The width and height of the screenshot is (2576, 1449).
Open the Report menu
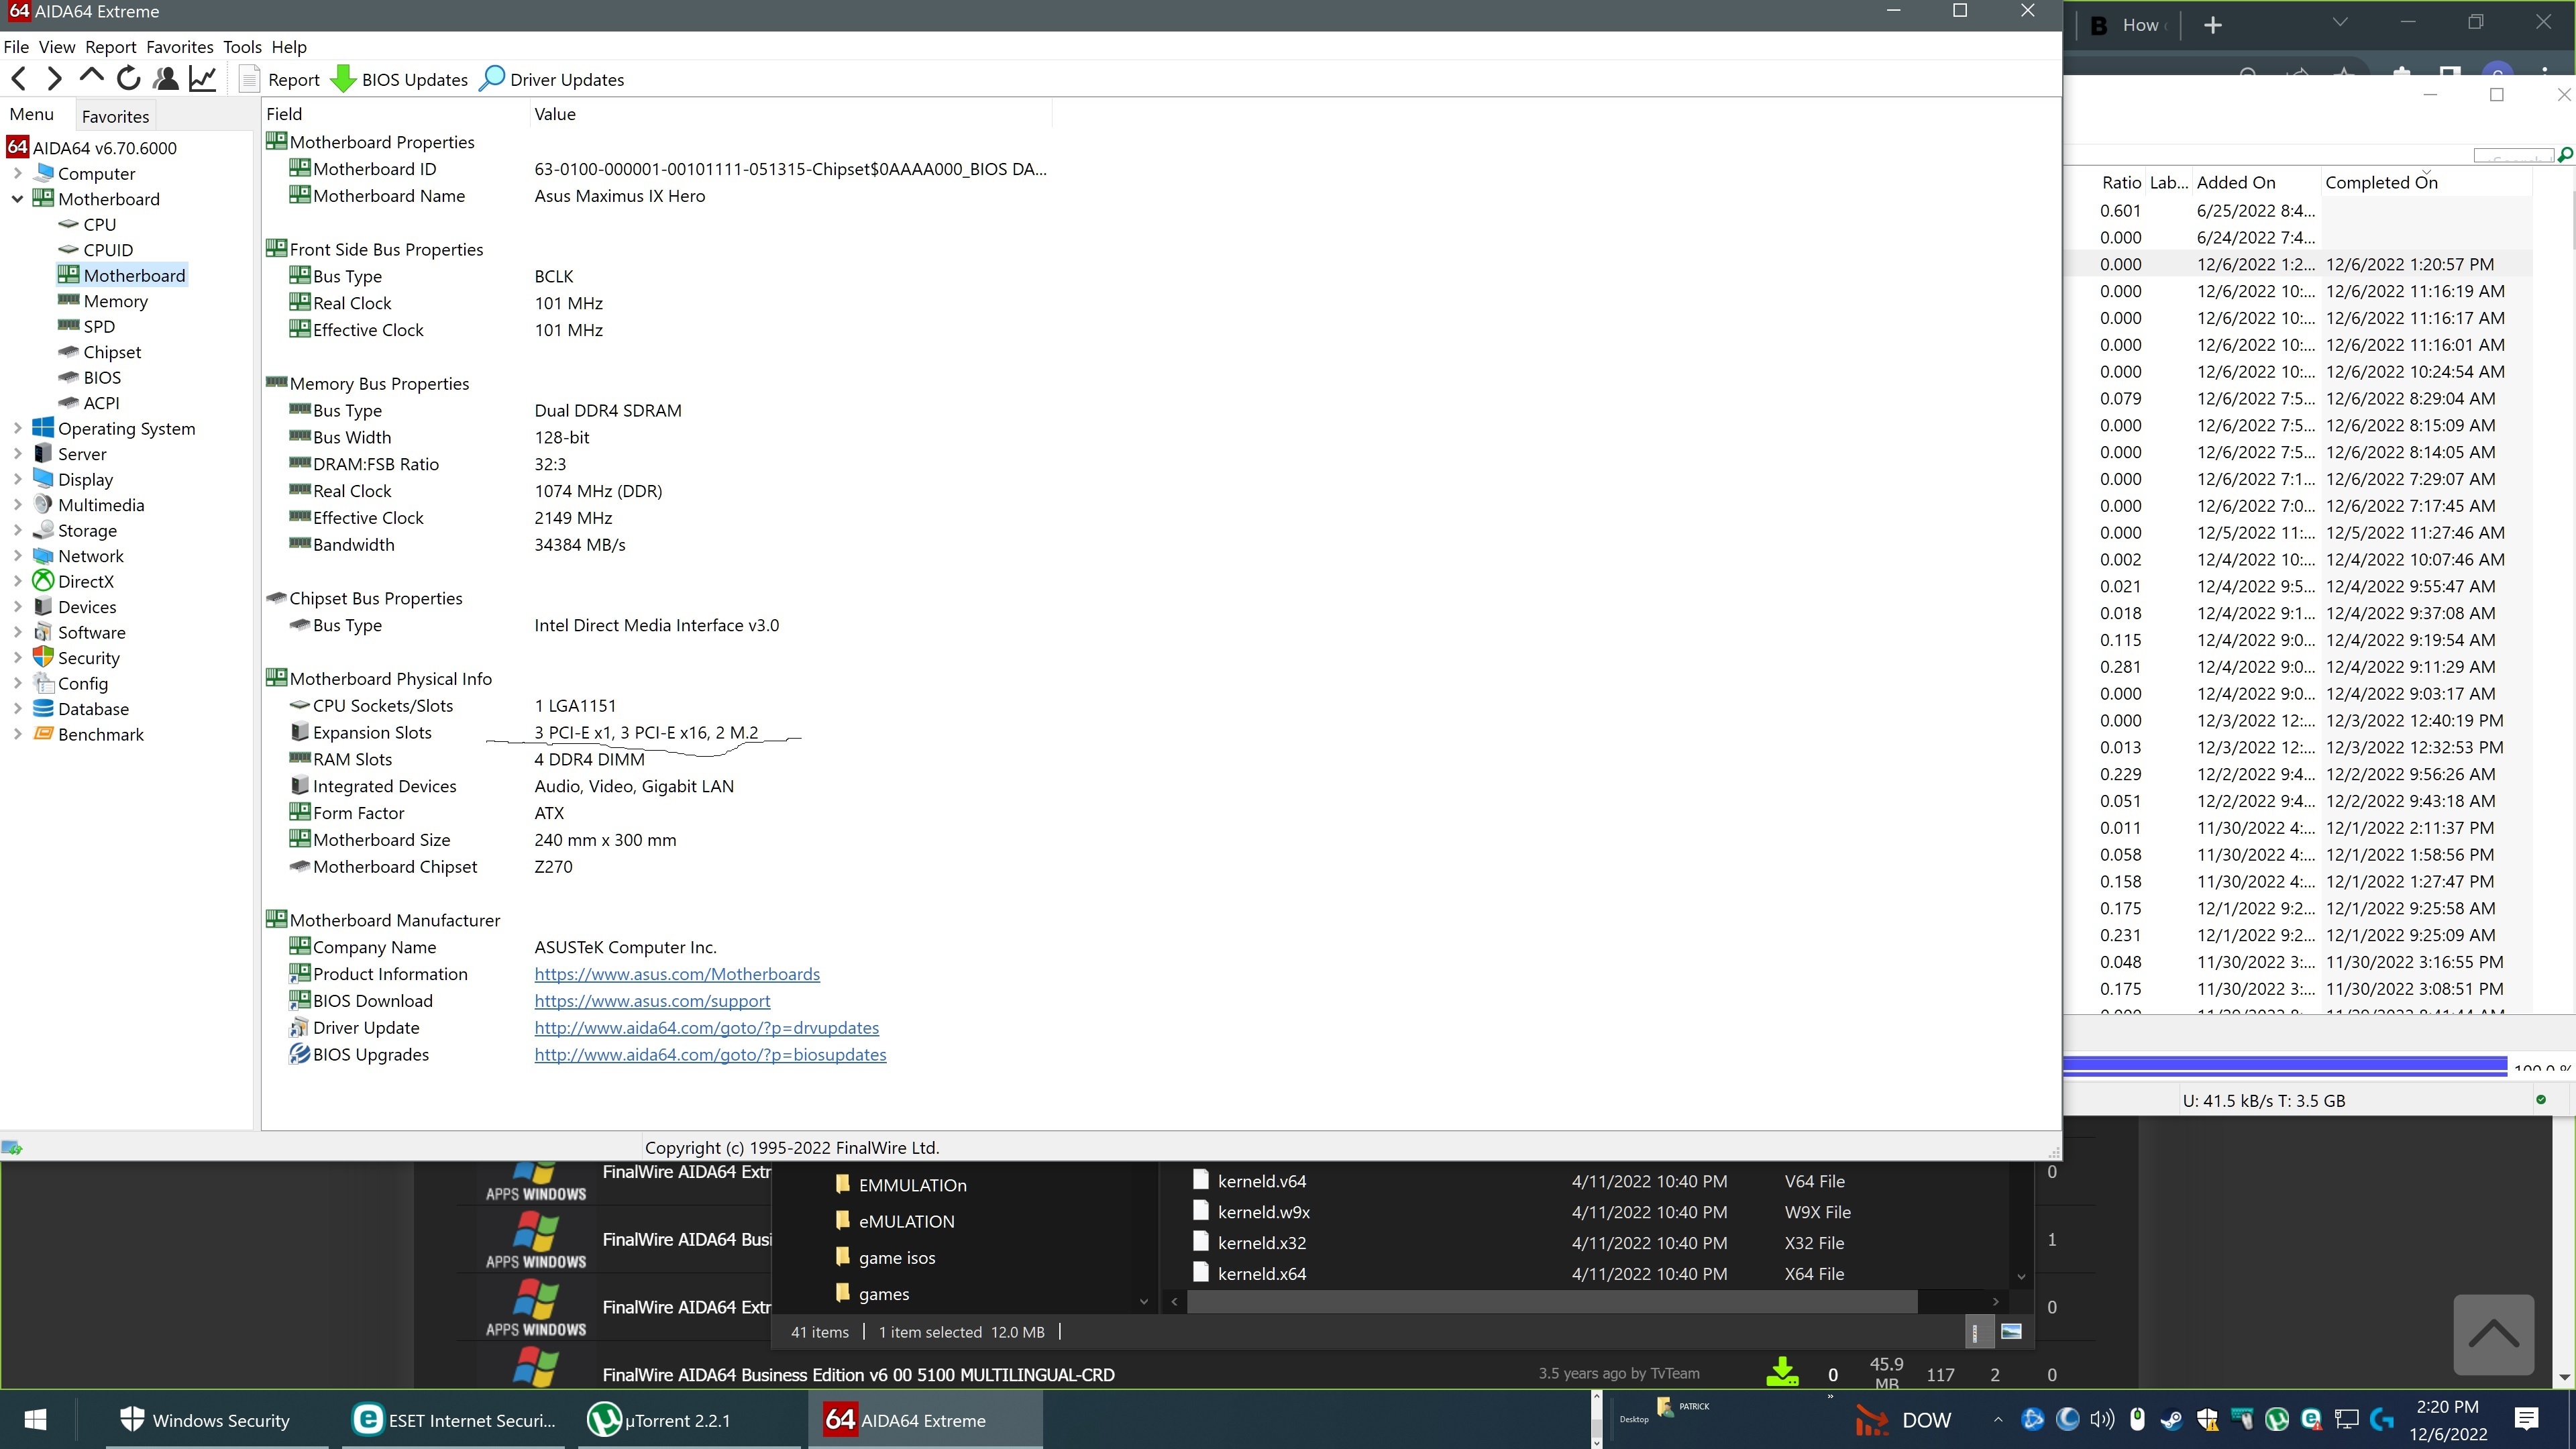coord(110,47)
